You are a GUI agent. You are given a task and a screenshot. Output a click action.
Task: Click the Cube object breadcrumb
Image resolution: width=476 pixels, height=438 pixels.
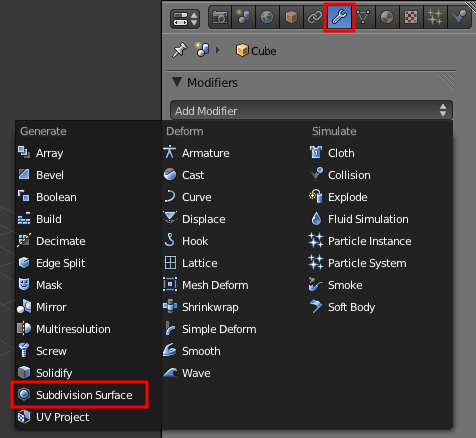pos(256,51)
